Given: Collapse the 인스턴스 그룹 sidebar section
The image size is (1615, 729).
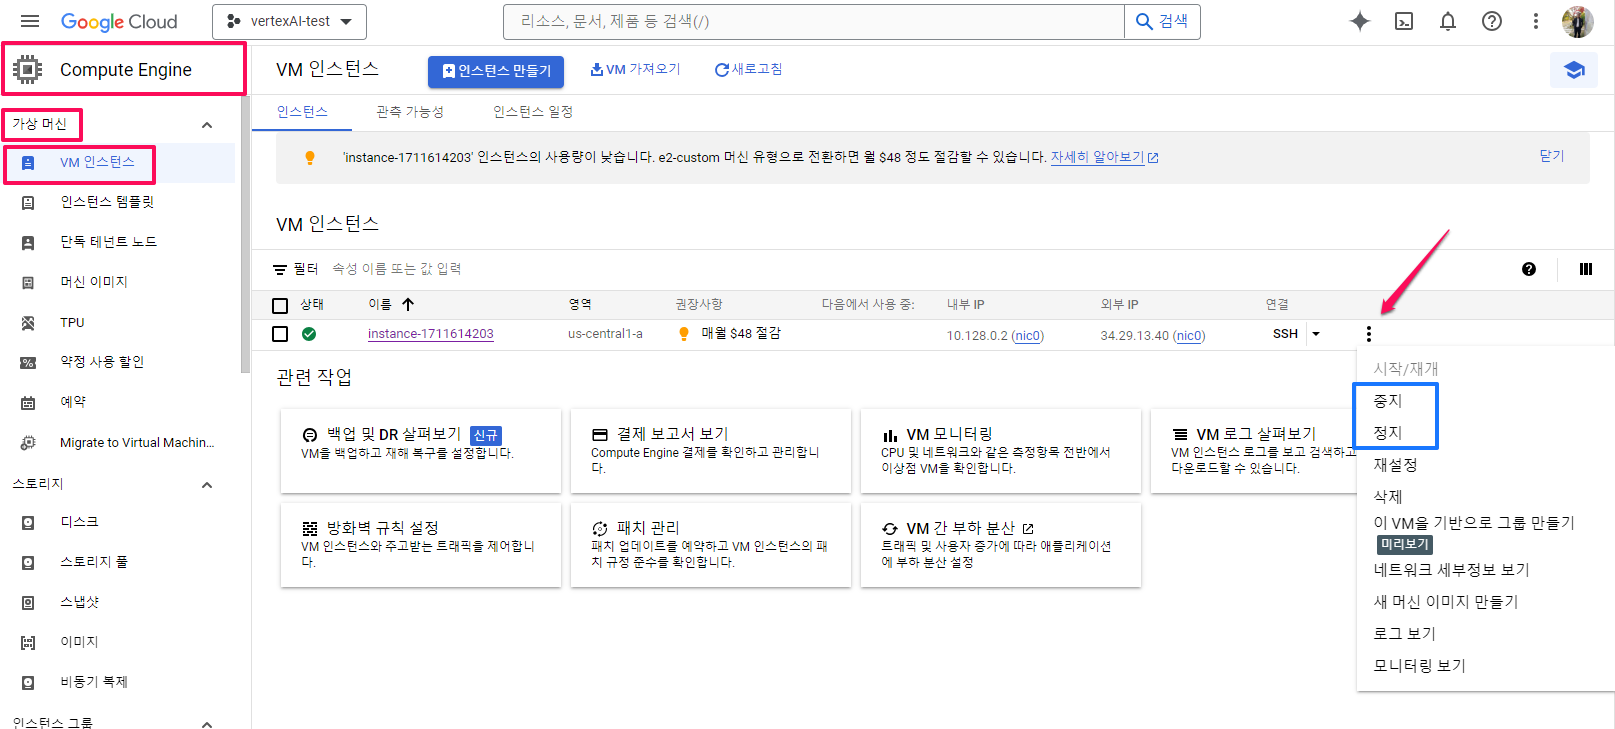Looking at the screenshot, I should pos(207,724).
